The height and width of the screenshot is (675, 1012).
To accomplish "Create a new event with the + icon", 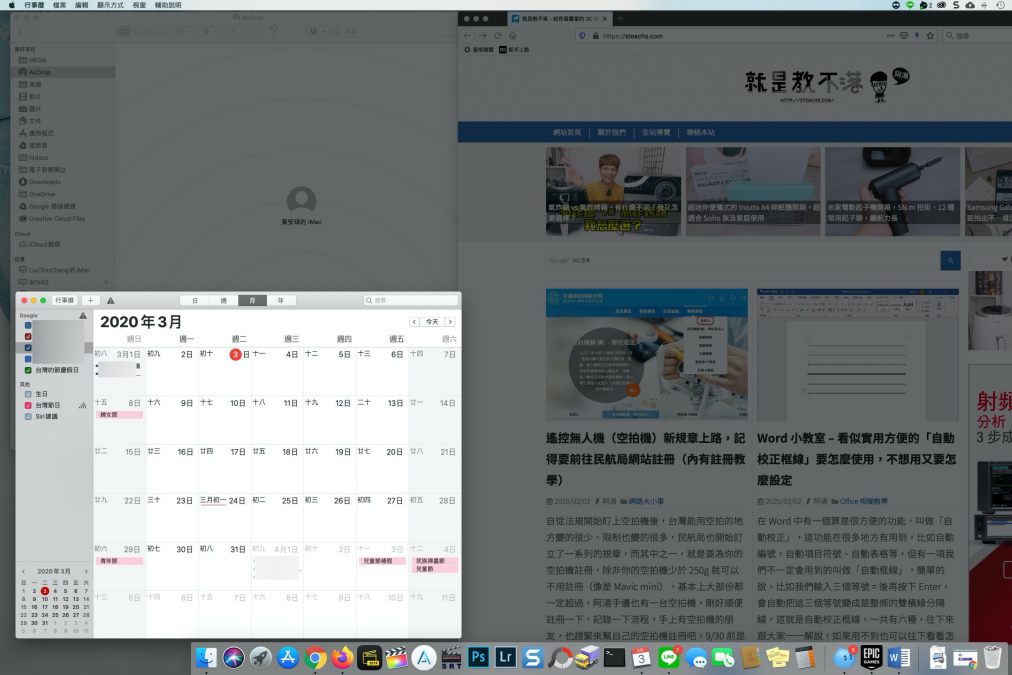I will 90,299.
